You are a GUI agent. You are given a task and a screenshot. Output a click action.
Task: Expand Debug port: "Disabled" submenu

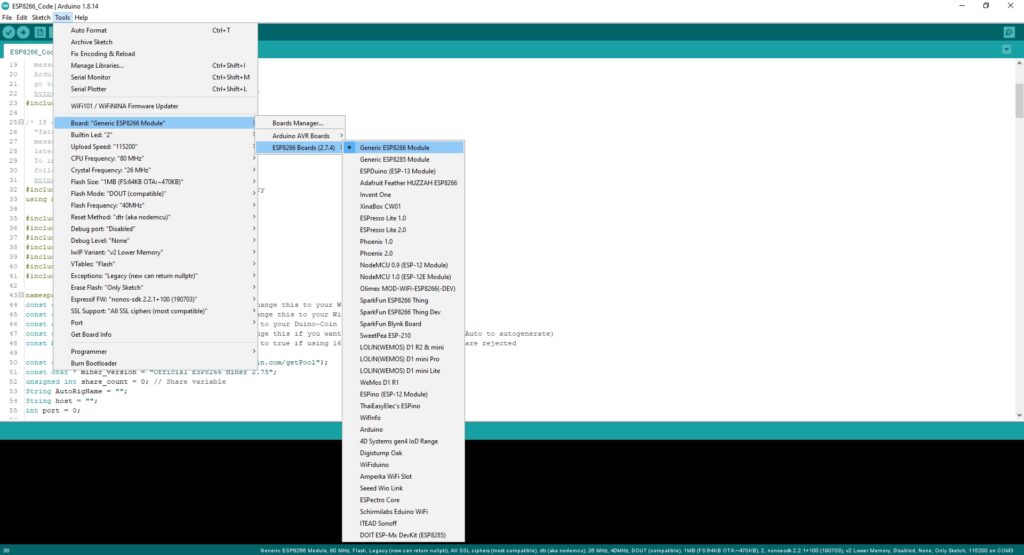point(155,229)
